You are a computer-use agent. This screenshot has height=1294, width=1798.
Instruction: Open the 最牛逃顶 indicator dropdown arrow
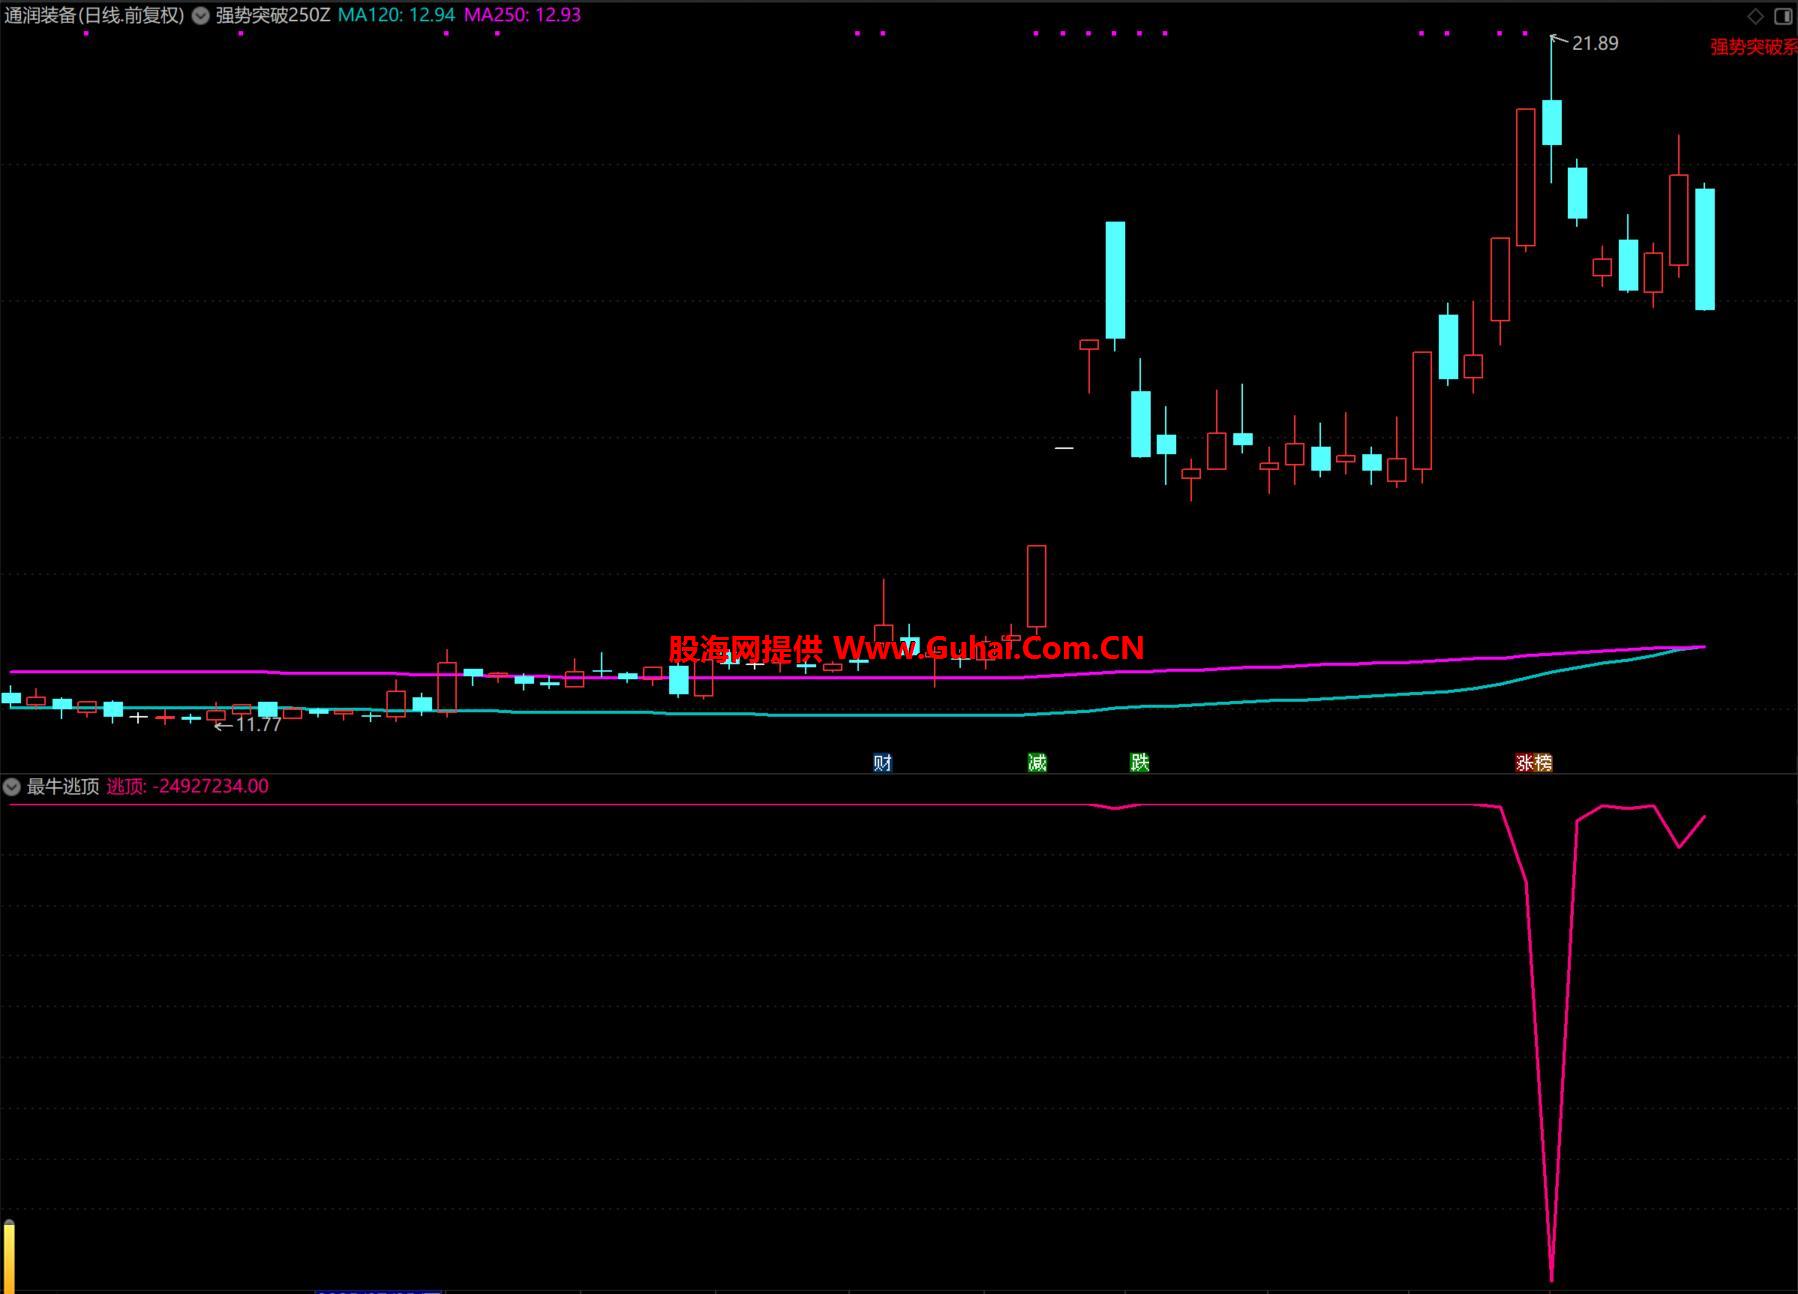tap(12, 787)
